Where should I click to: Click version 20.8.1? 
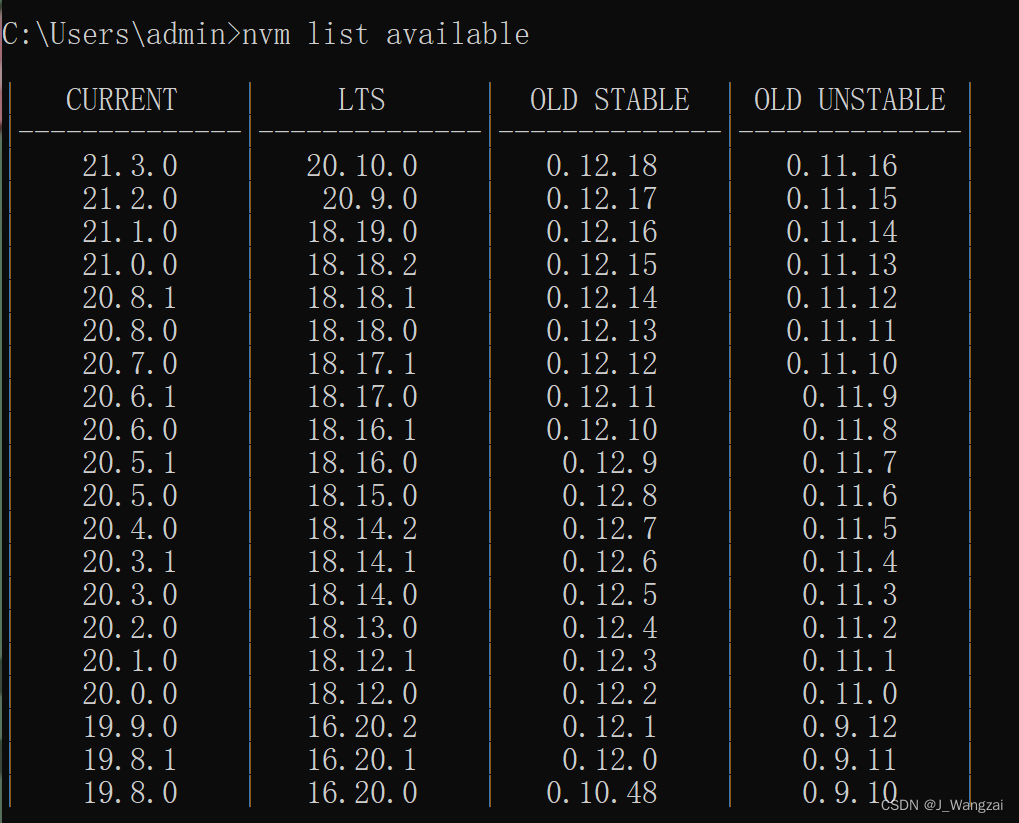coord(130,298)
